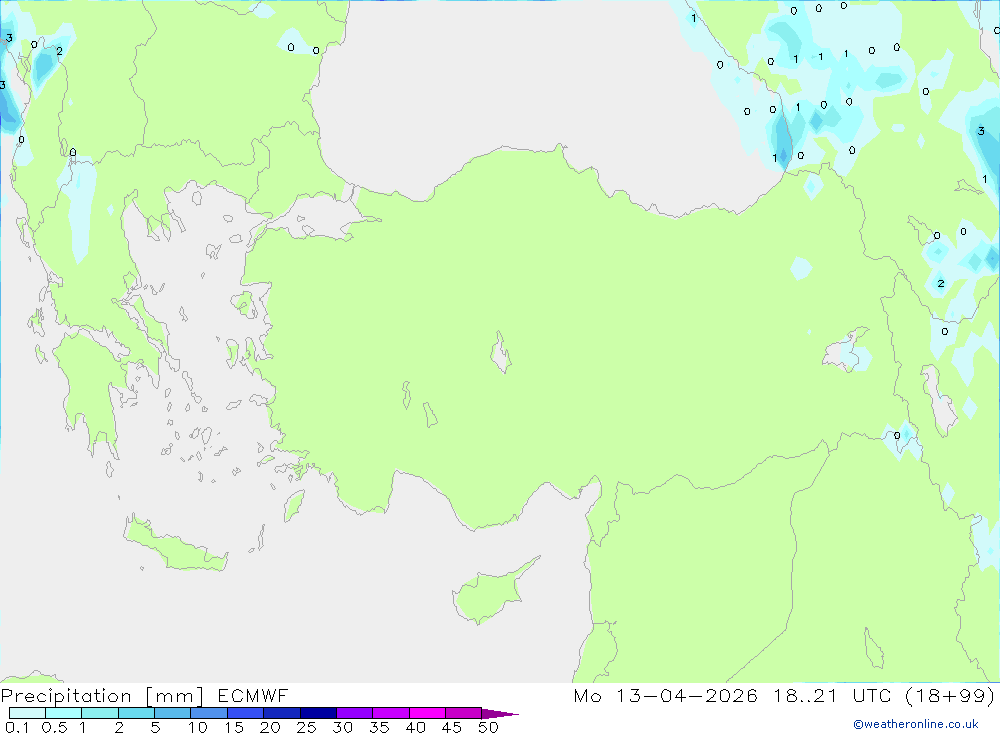
Task: Click the '30' legend scale value
Action: click(x=342, y=727)
